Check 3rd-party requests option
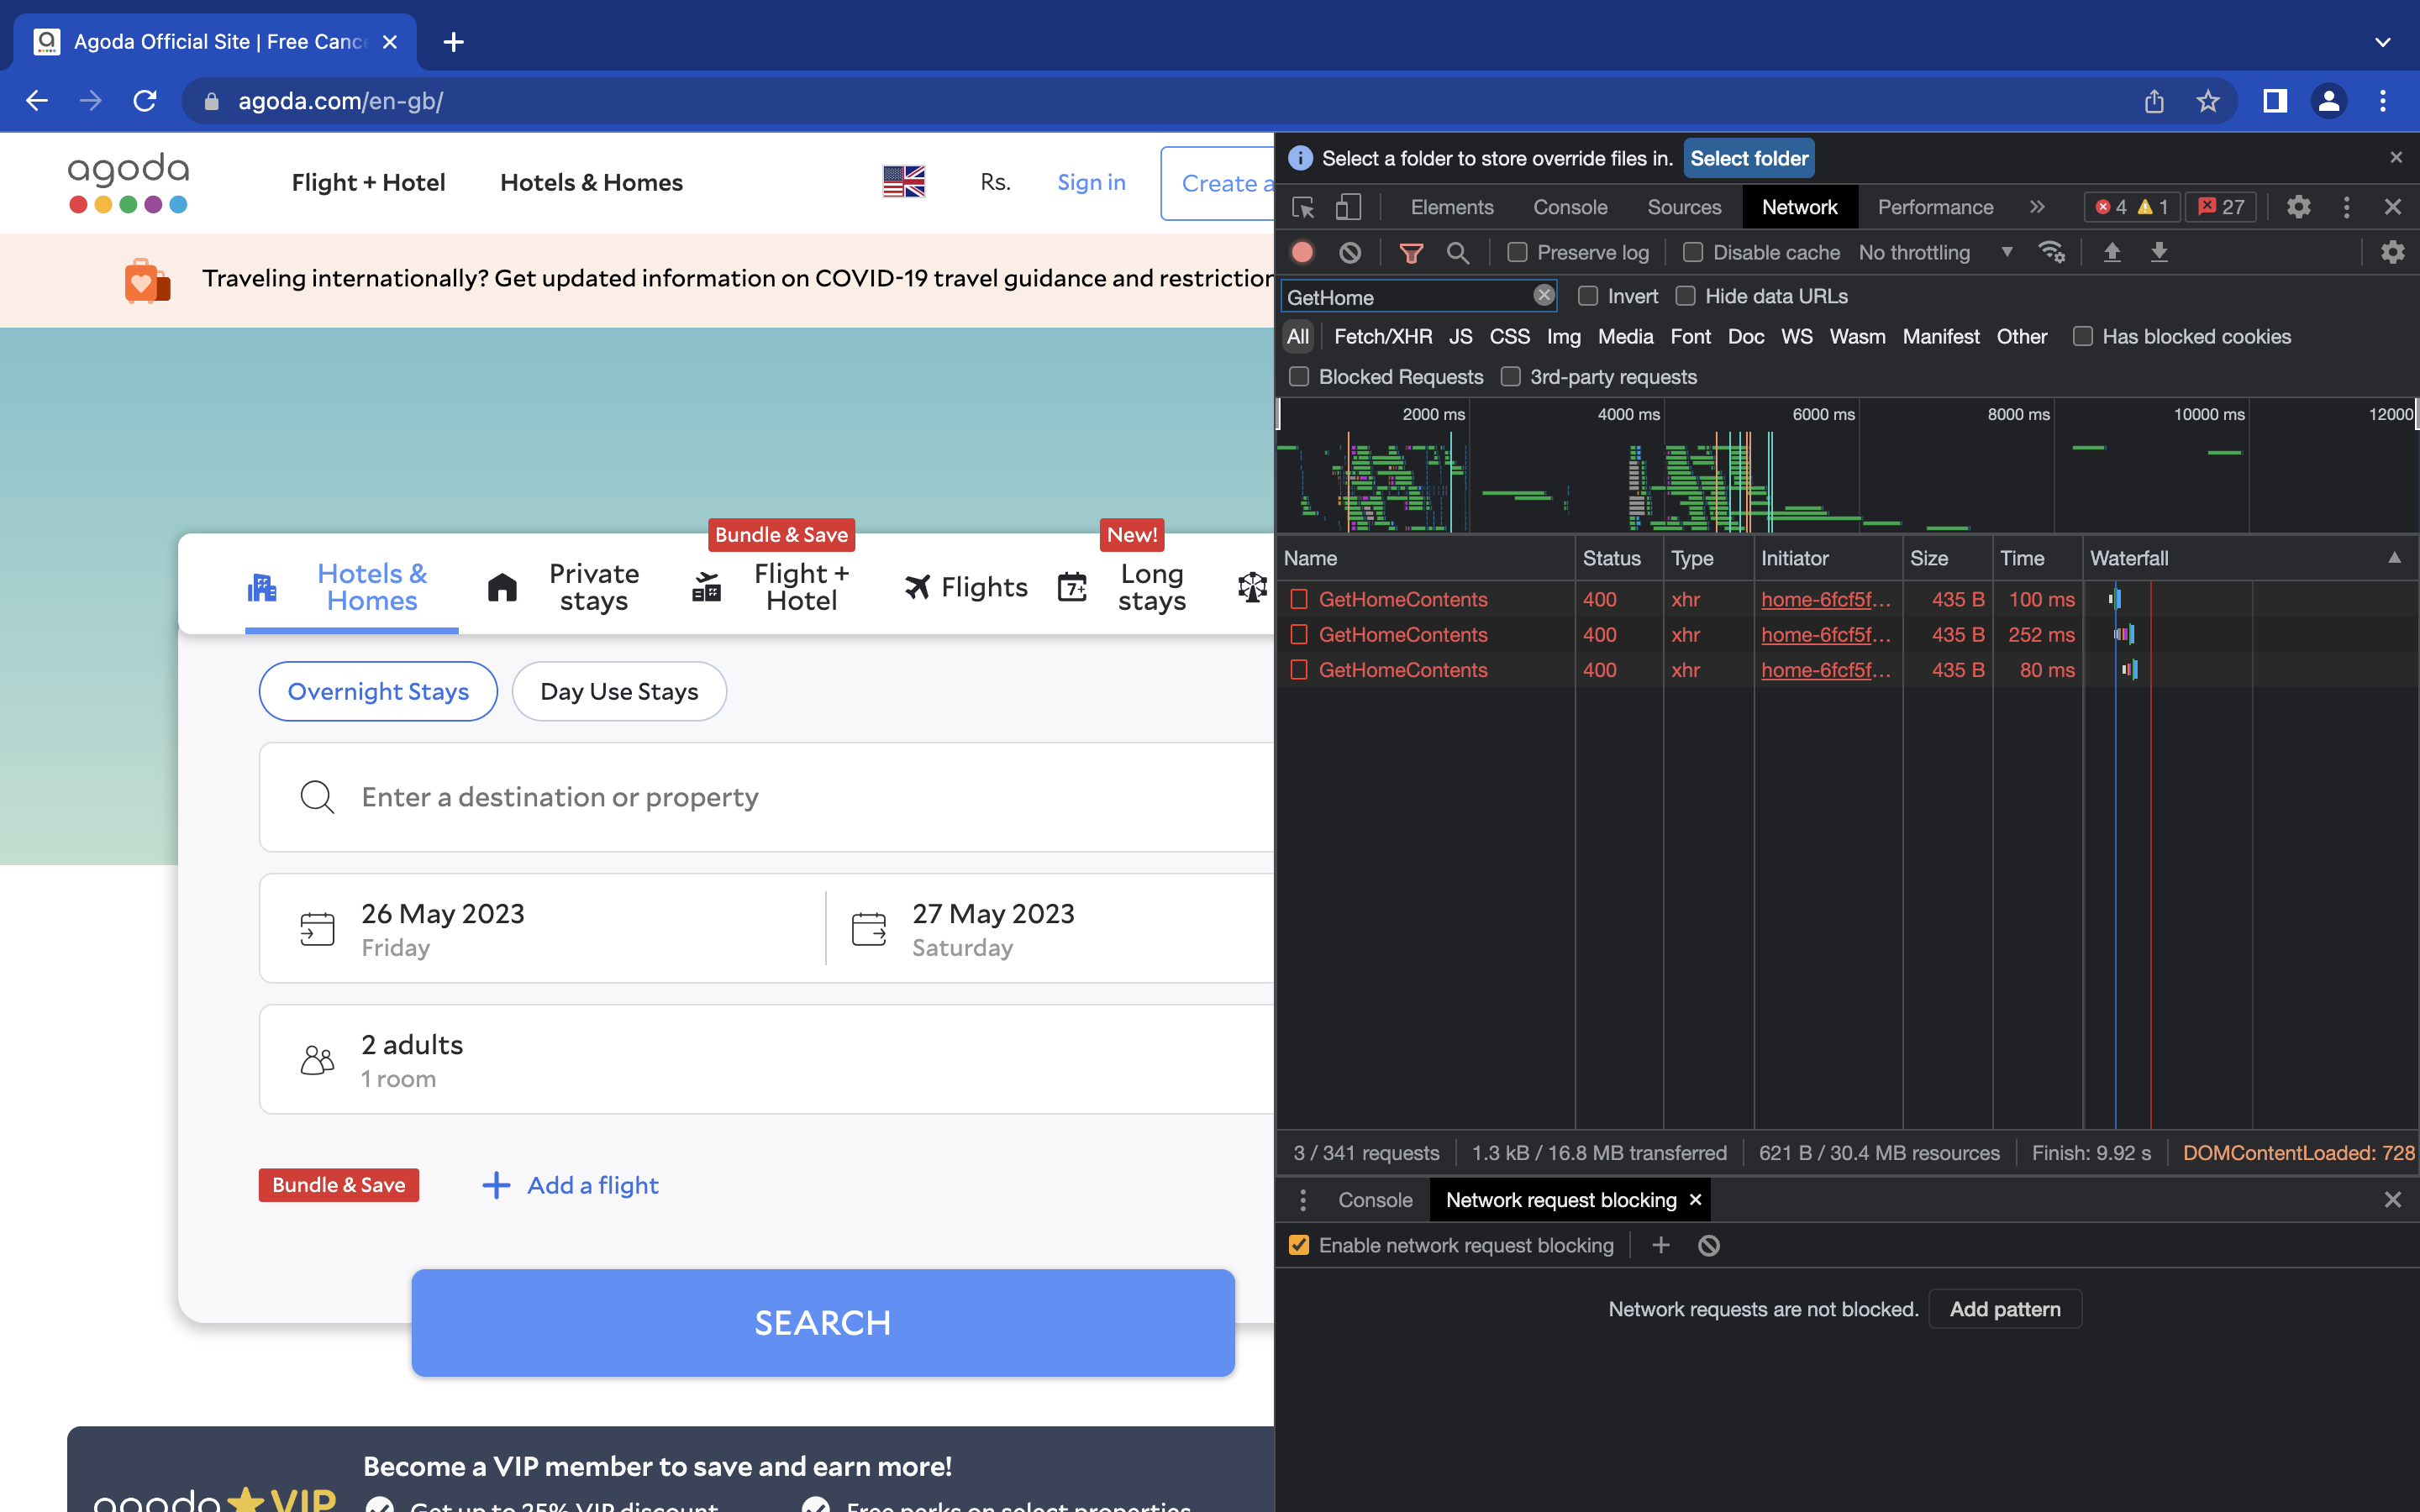Image resolution: width=2420 pixels, height=1512 pixels. tap(1511, 377)
